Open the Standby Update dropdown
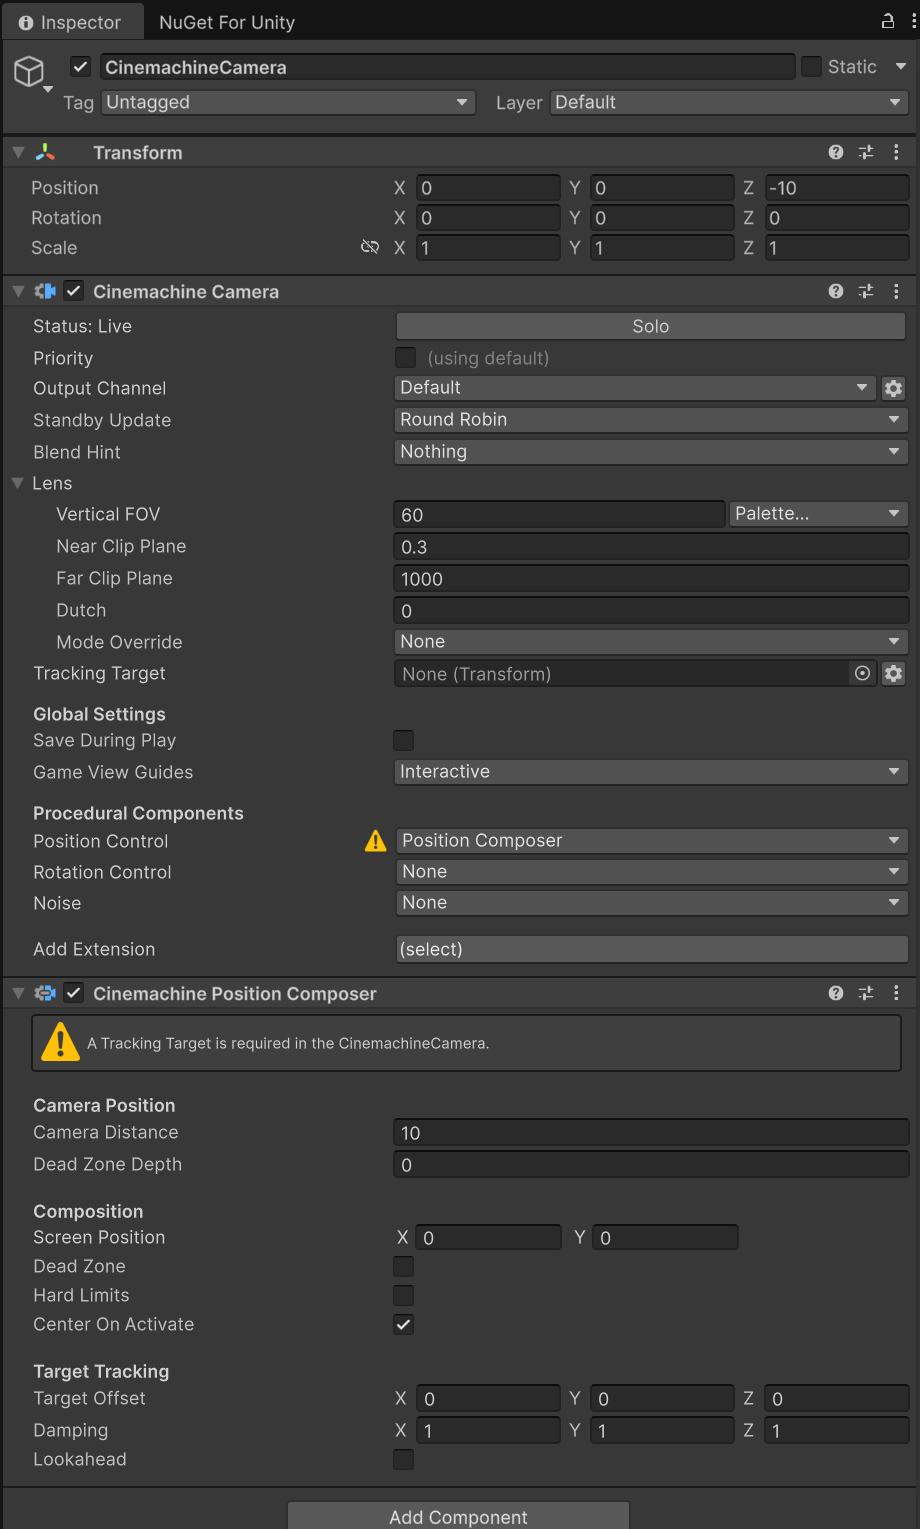Image resolution: width=920 pixels, height=1529 pixels. (651, 420)
